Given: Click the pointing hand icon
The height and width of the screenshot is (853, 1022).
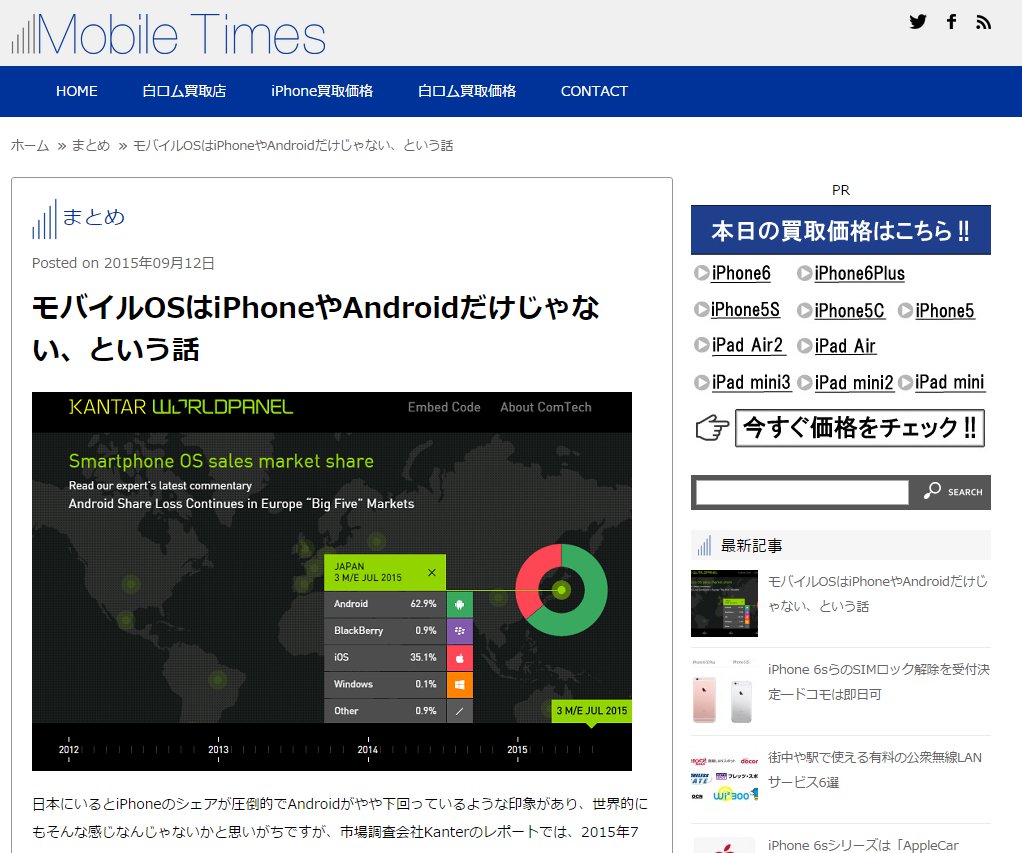Looking at the screenshot, I should (x=712, y=428).
